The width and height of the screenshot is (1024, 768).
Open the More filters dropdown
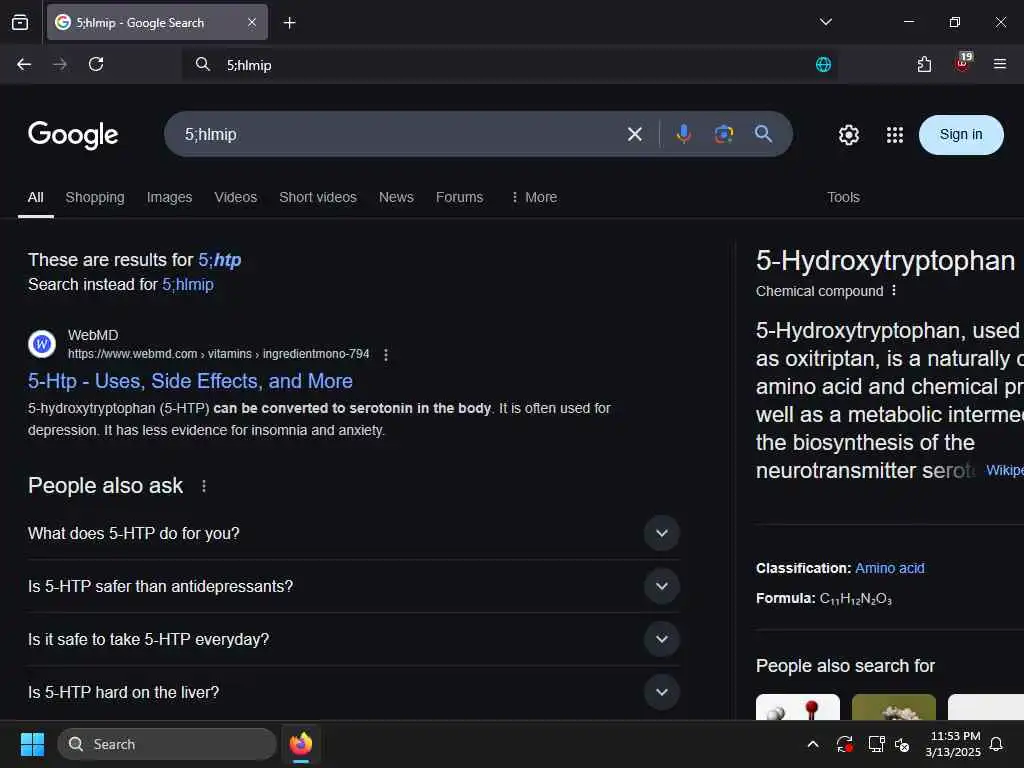[x=534, y=197]
